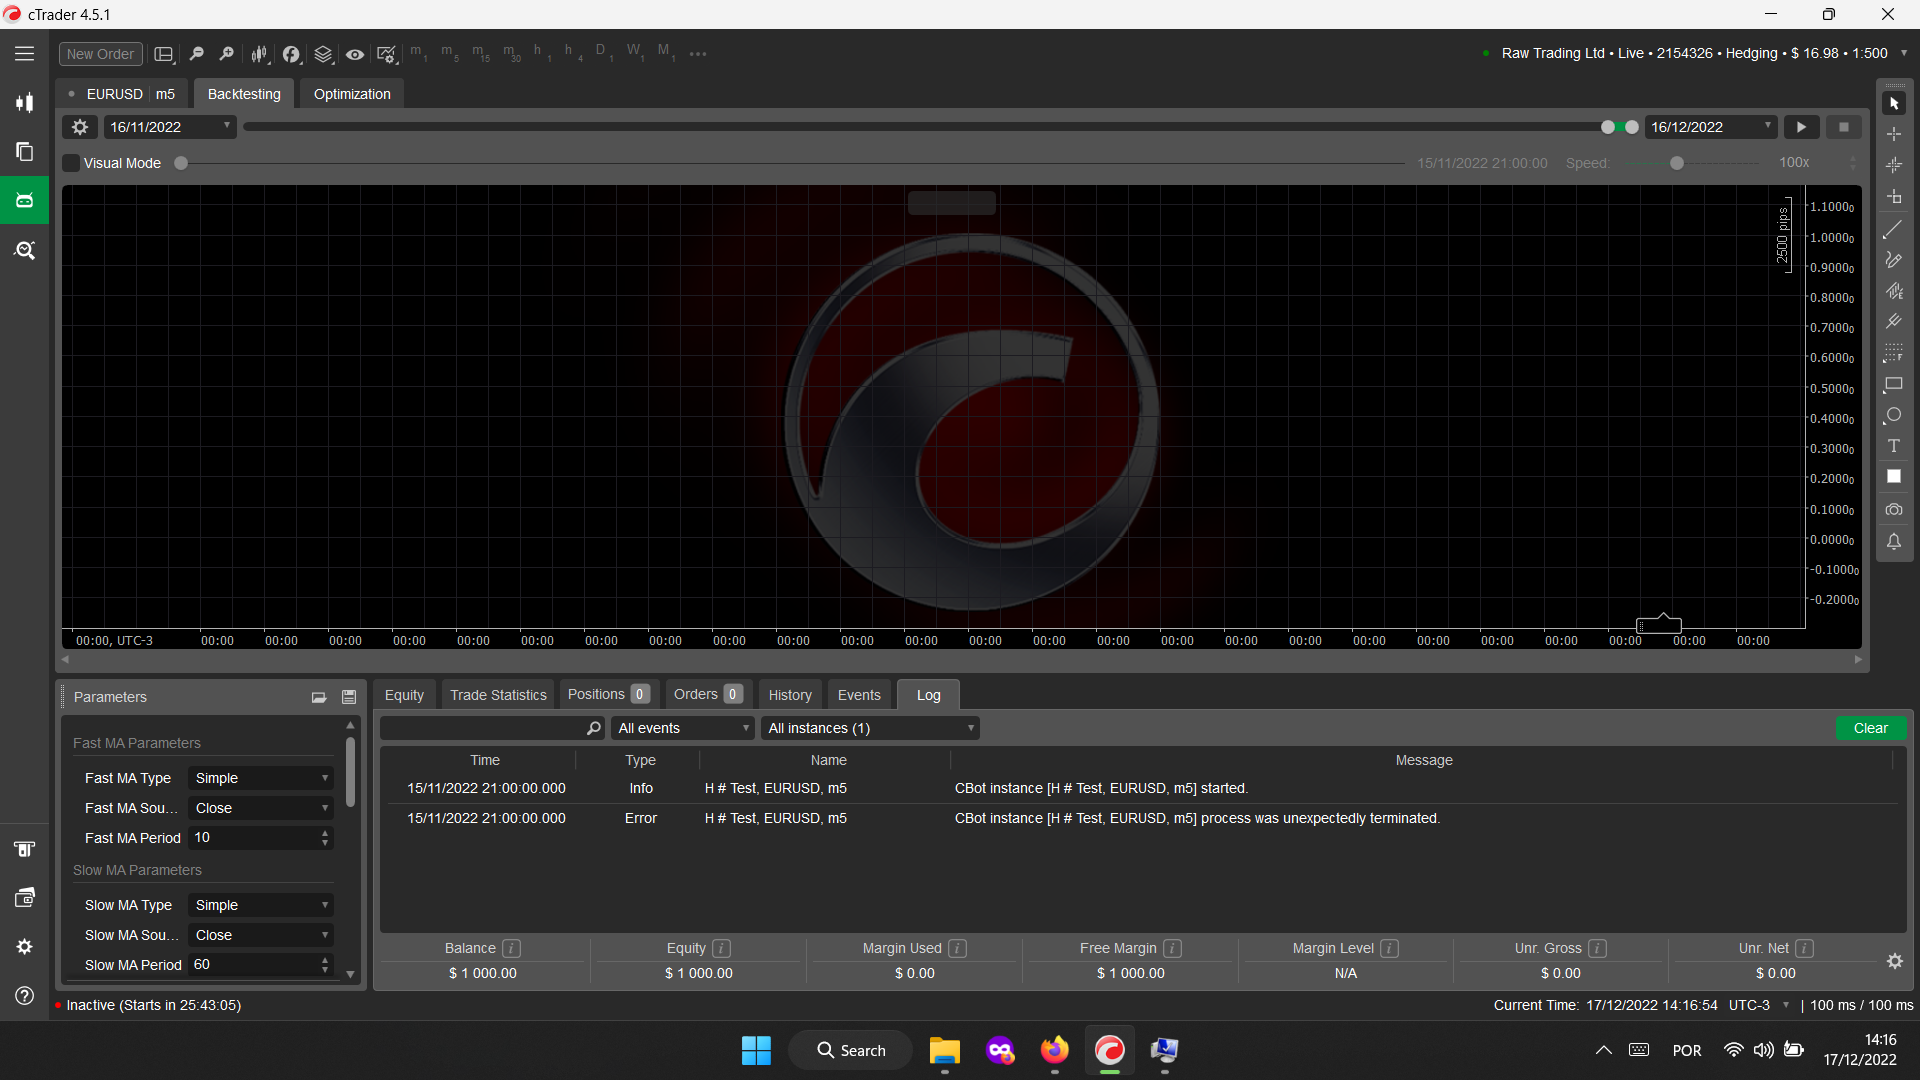The image size is (1920, 1080).
Task: Open the end date 16/12/2022 dropdown
Action: click(1711, 127)
